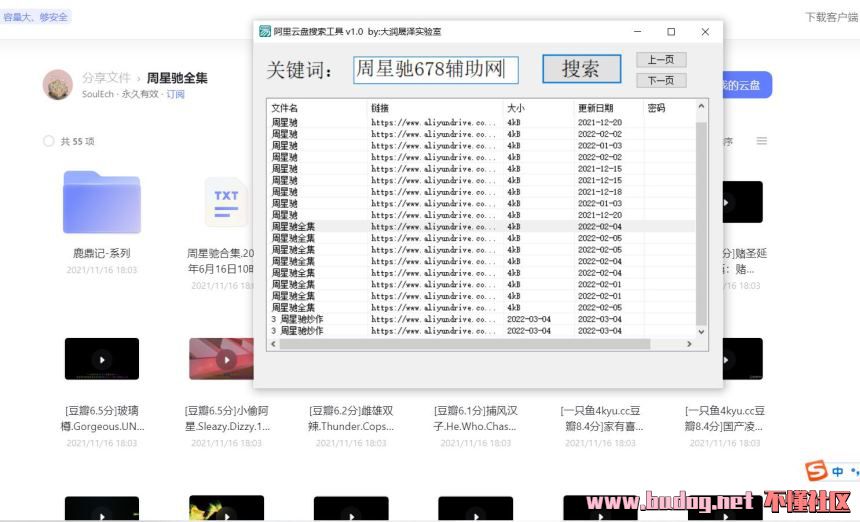Play the 玻璃樽 Gorgeous video thumbnail
Image resolution: width=860 pixels, height=522 pixels.
(x=101, y=358)
